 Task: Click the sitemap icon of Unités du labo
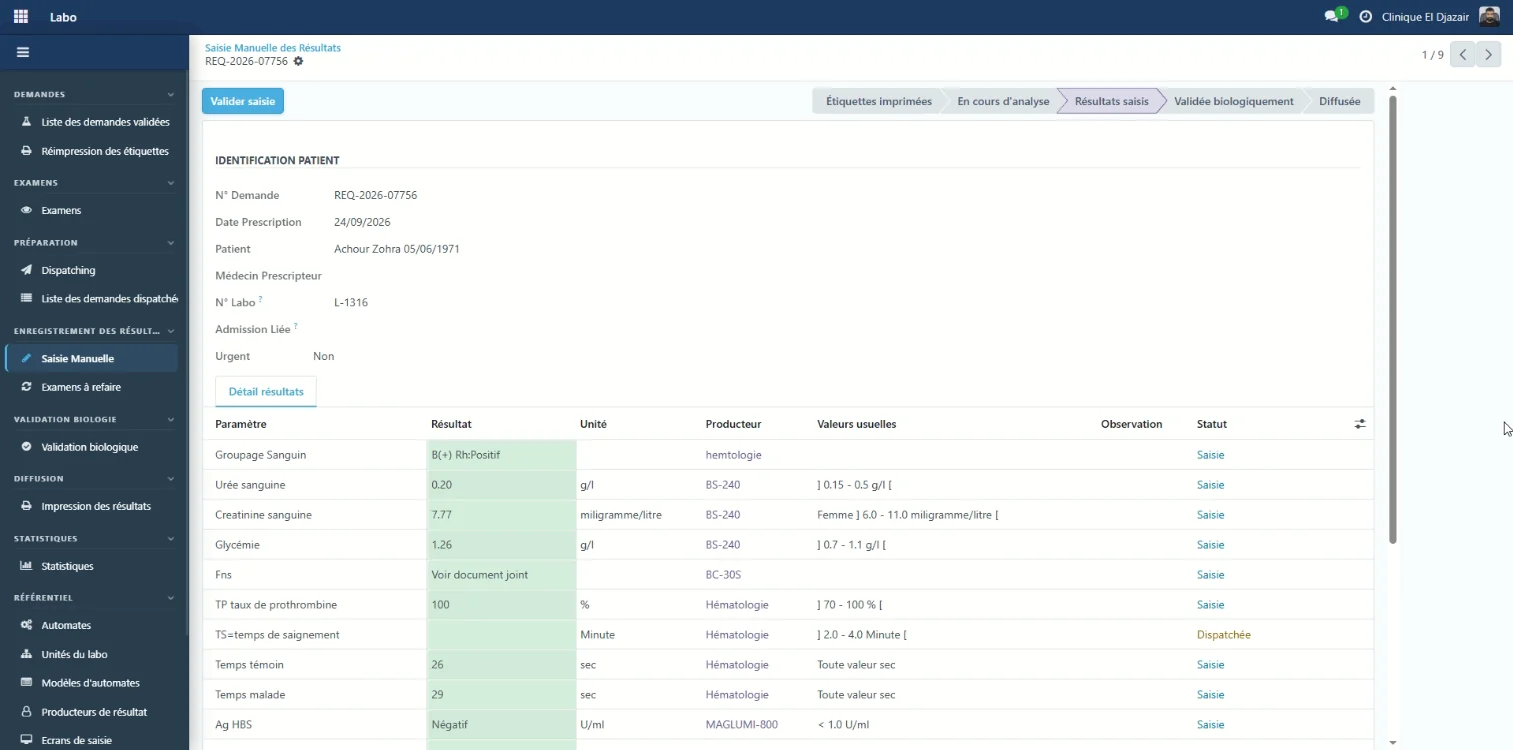click(26, 654)
